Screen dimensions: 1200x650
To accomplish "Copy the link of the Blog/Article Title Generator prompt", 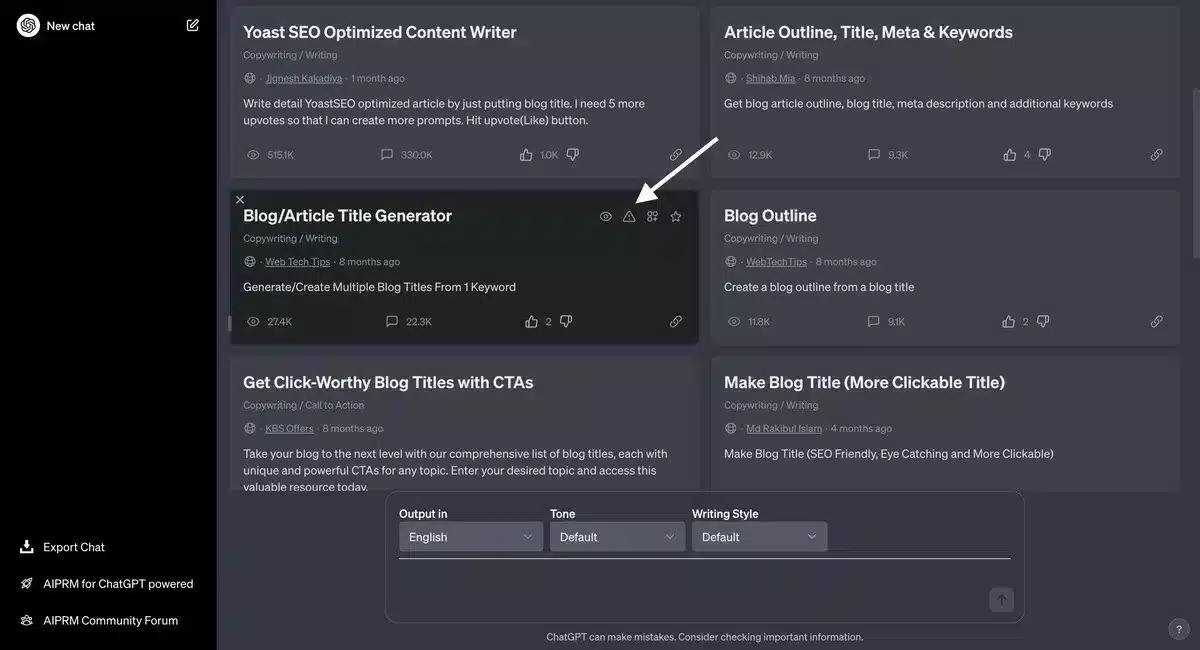I will click(676, 322).
